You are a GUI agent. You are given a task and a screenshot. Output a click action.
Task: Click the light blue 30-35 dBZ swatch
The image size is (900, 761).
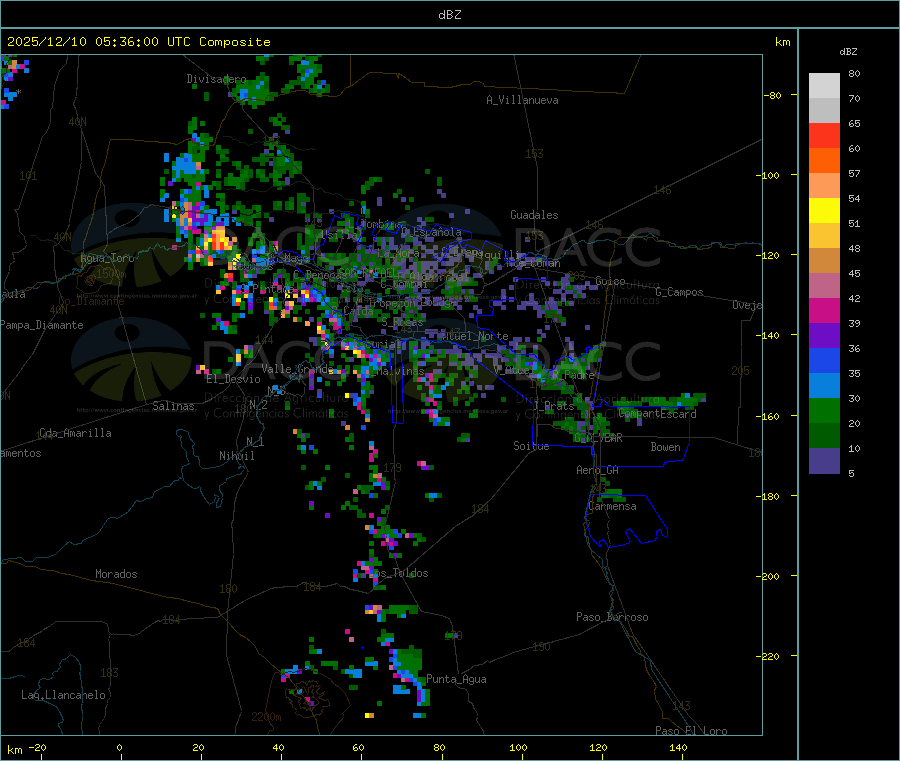coord(824,386)
